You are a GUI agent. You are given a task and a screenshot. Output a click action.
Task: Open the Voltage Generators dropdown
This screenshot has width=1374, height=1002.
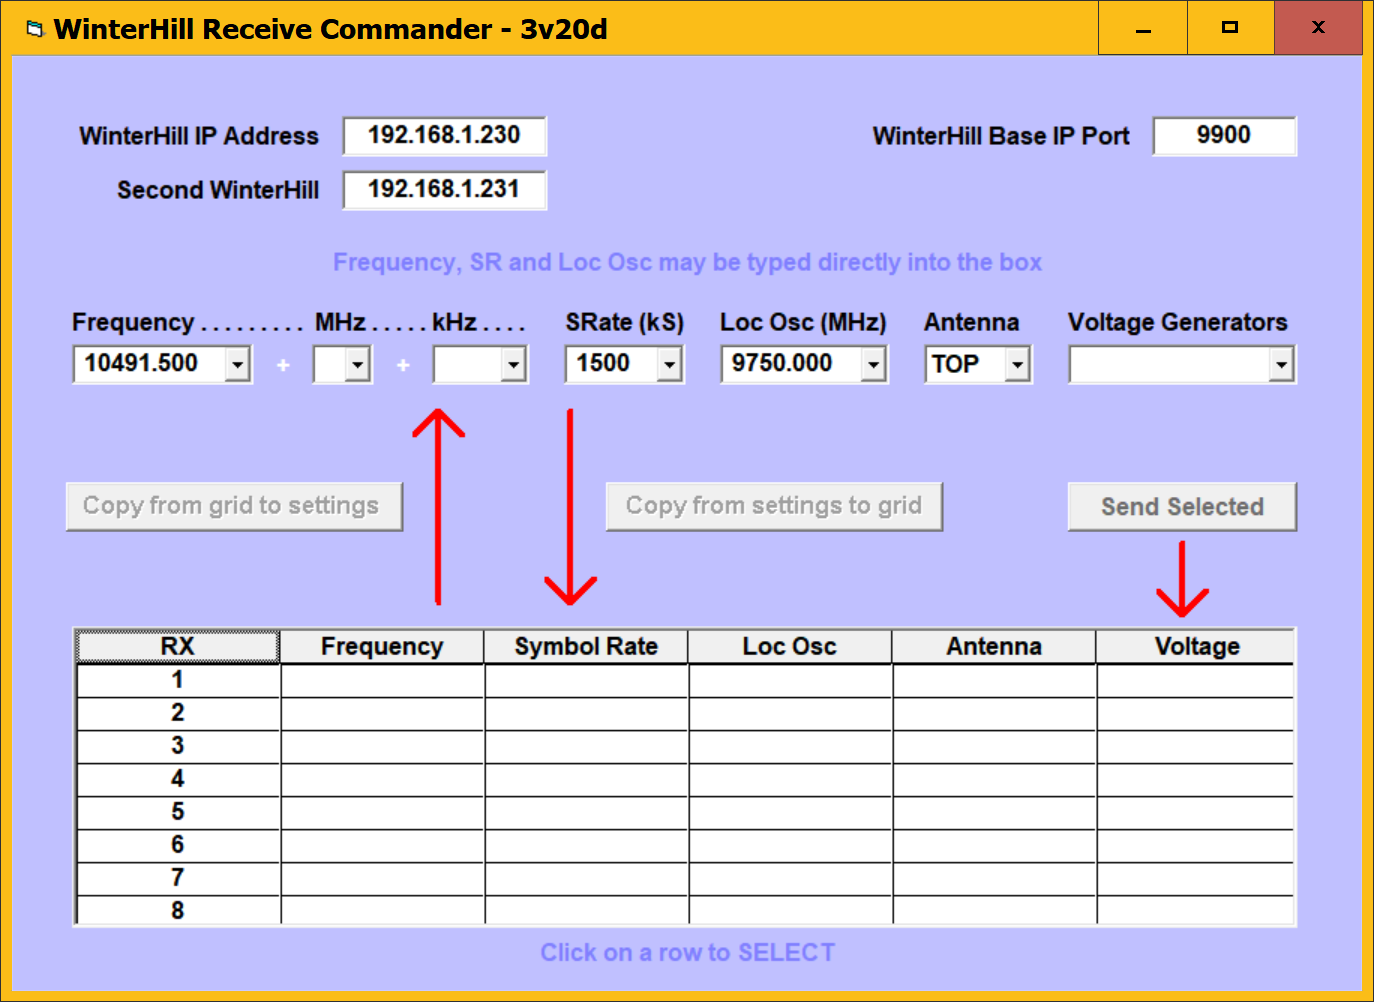click(1280, 365)
